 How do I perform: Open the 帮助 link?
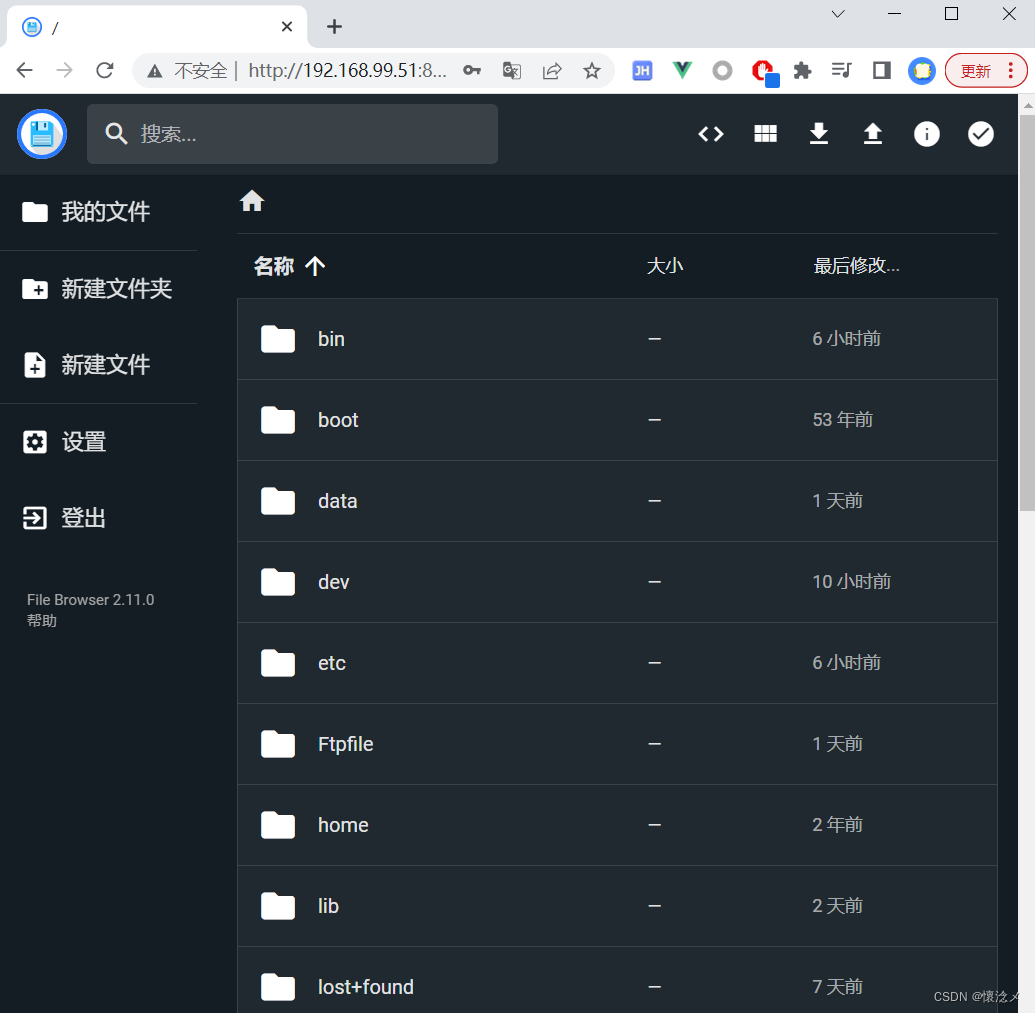point(41,619)
